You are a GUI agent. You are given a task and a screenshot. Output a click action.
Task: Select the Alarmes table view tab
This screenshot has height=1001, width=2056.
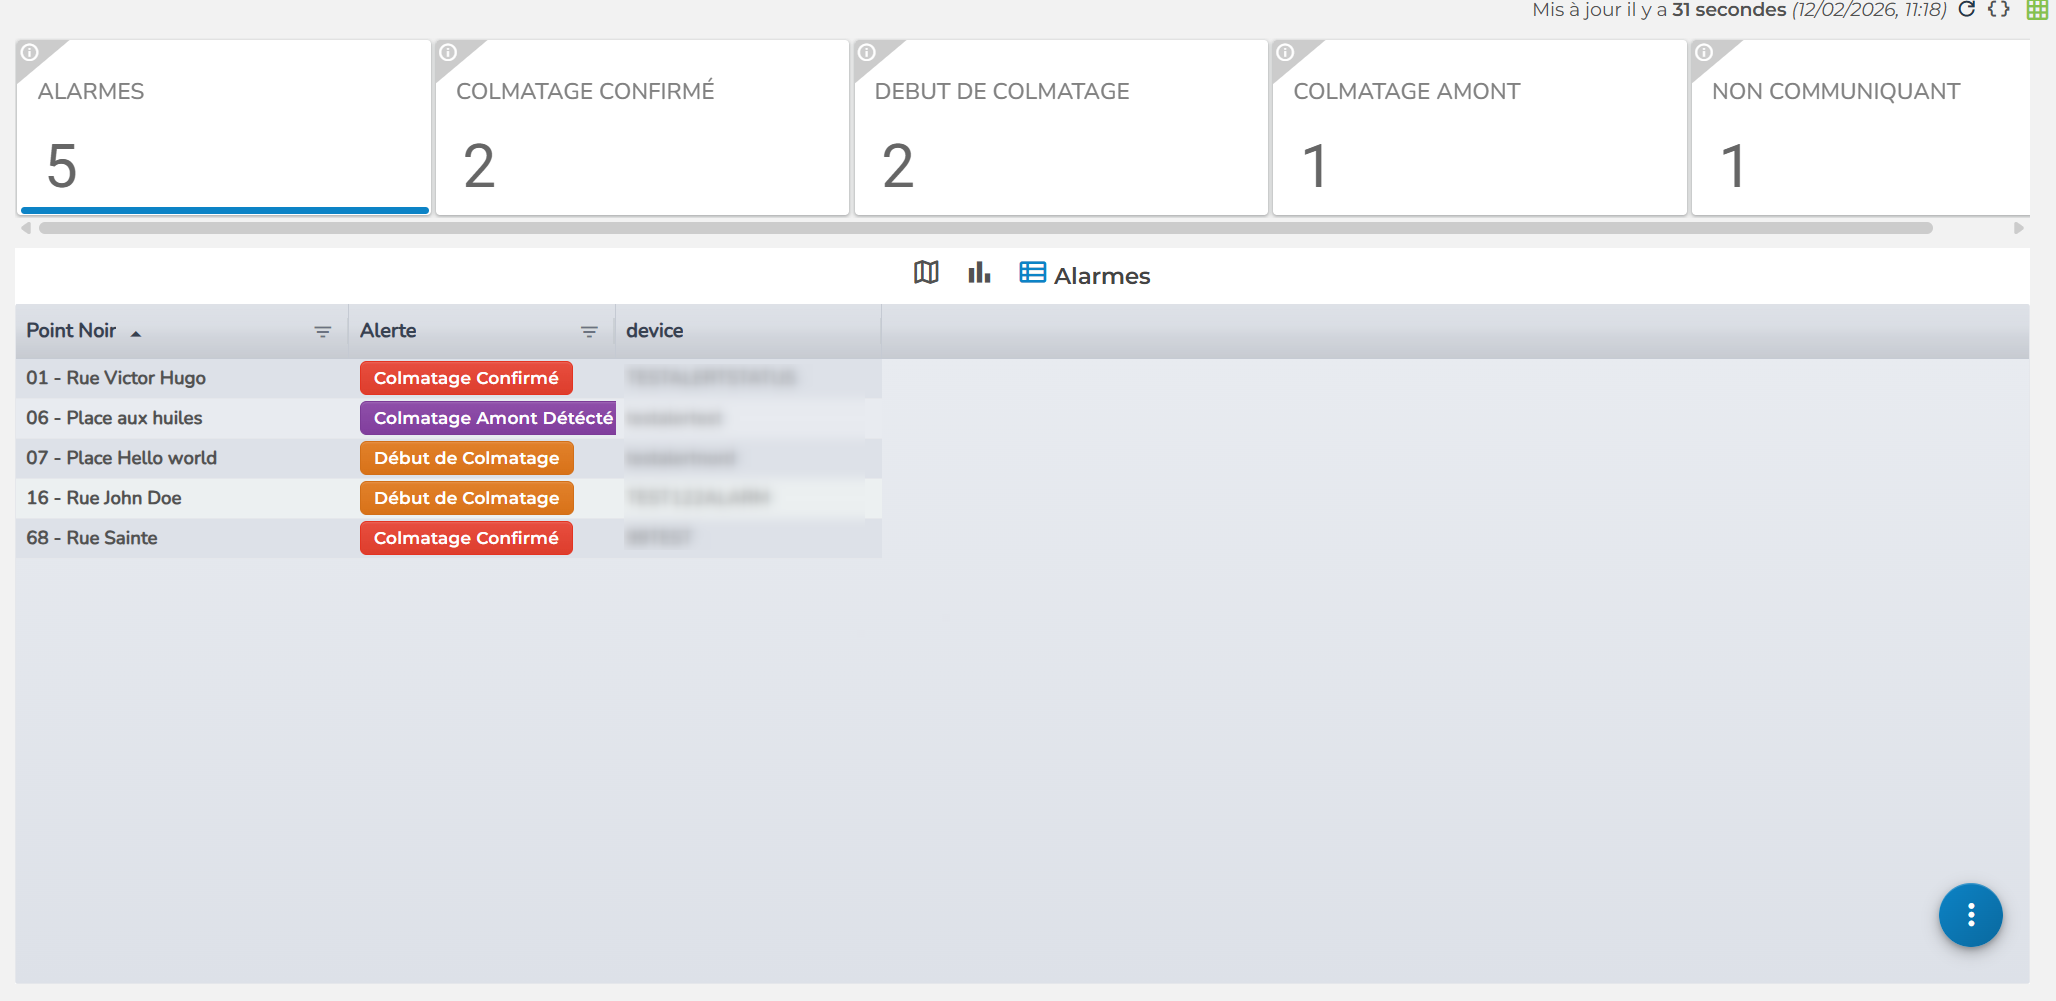tap(1085, 275)
